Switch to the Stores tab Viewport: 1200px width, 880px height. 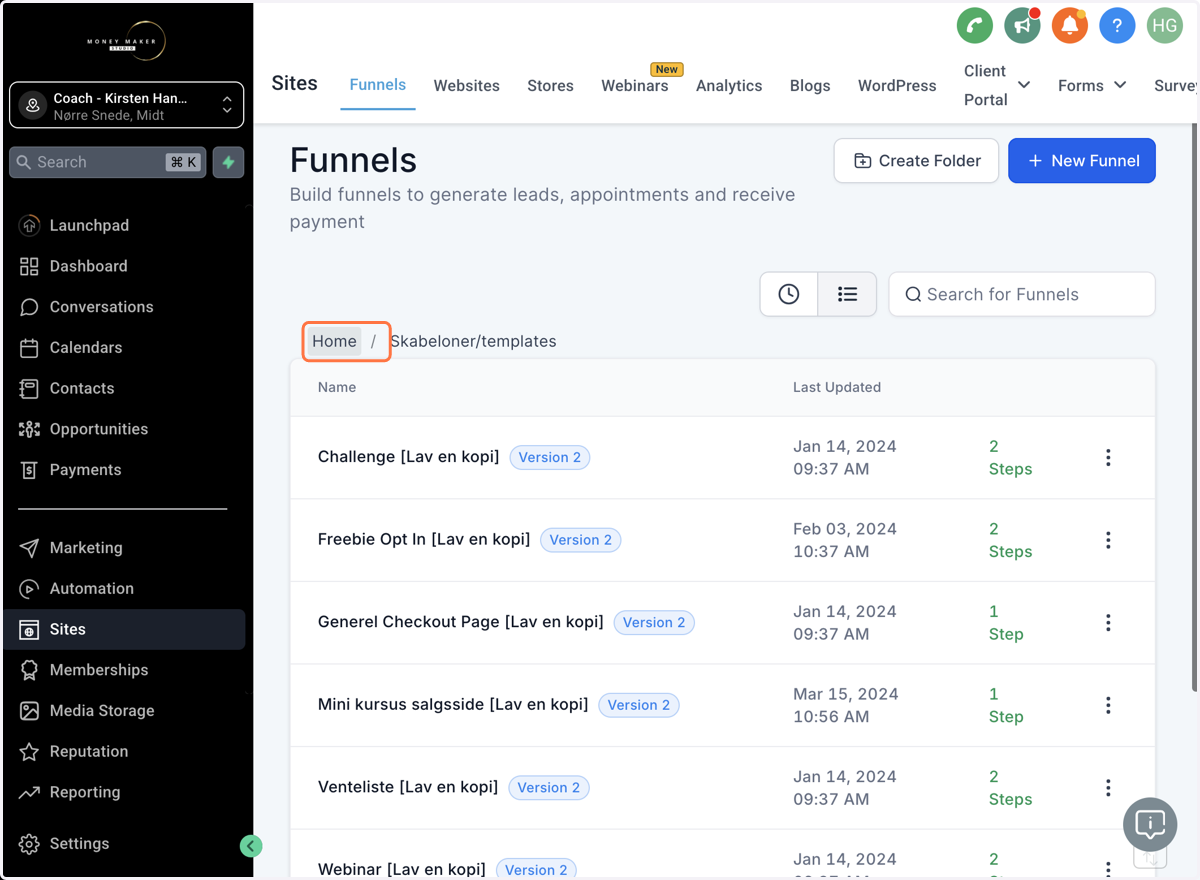(x=551, y=86)
